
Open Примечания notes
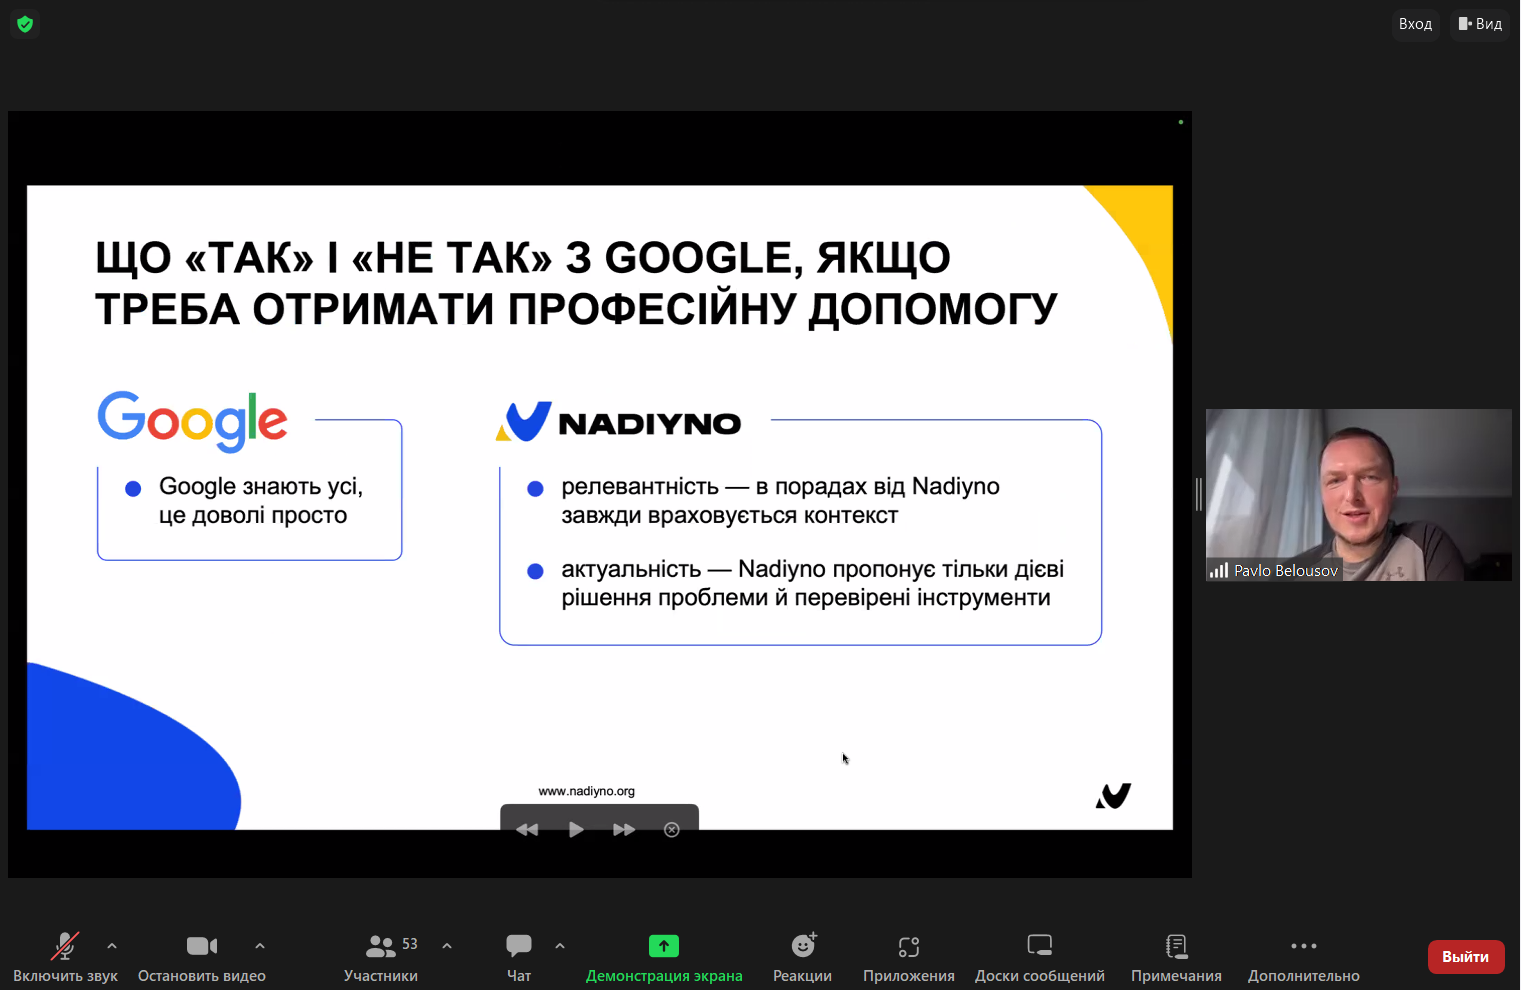tap(1176, 957)
